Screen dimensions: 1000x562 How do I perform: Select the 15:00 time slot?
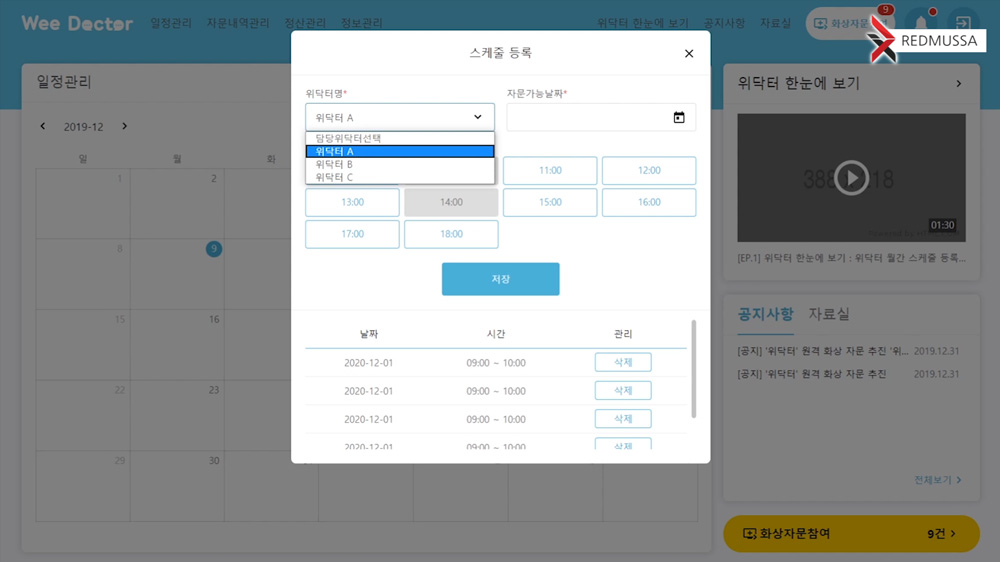550,202
